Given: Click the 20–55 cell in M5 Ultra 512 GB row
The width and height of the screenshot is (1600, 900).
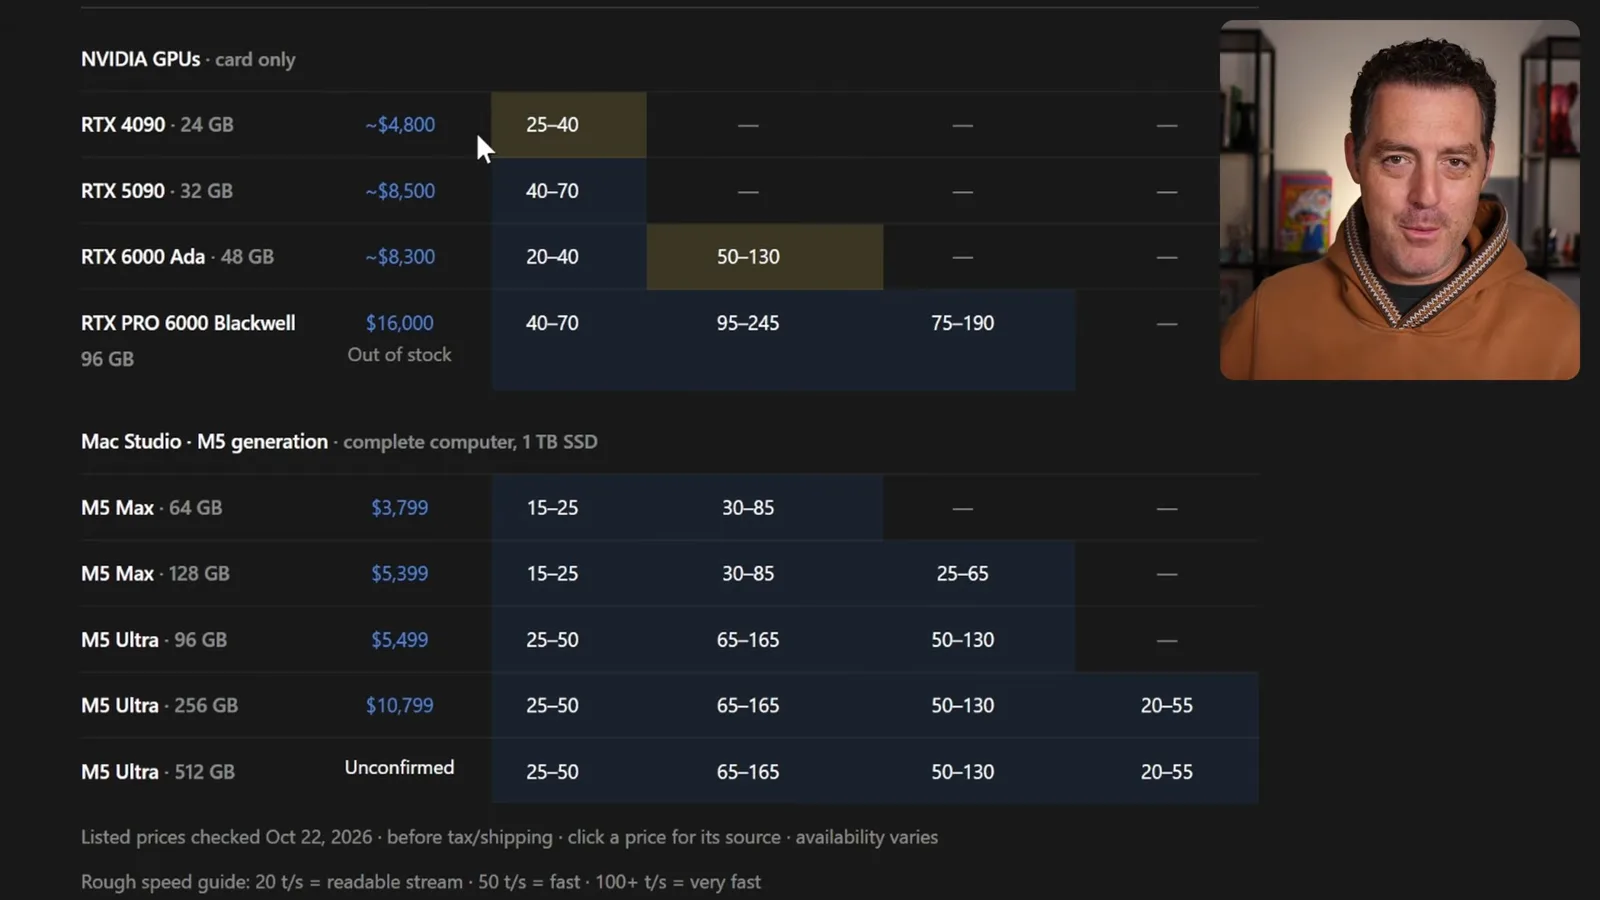Looking at the screenshot, I should pos(1167,772).
